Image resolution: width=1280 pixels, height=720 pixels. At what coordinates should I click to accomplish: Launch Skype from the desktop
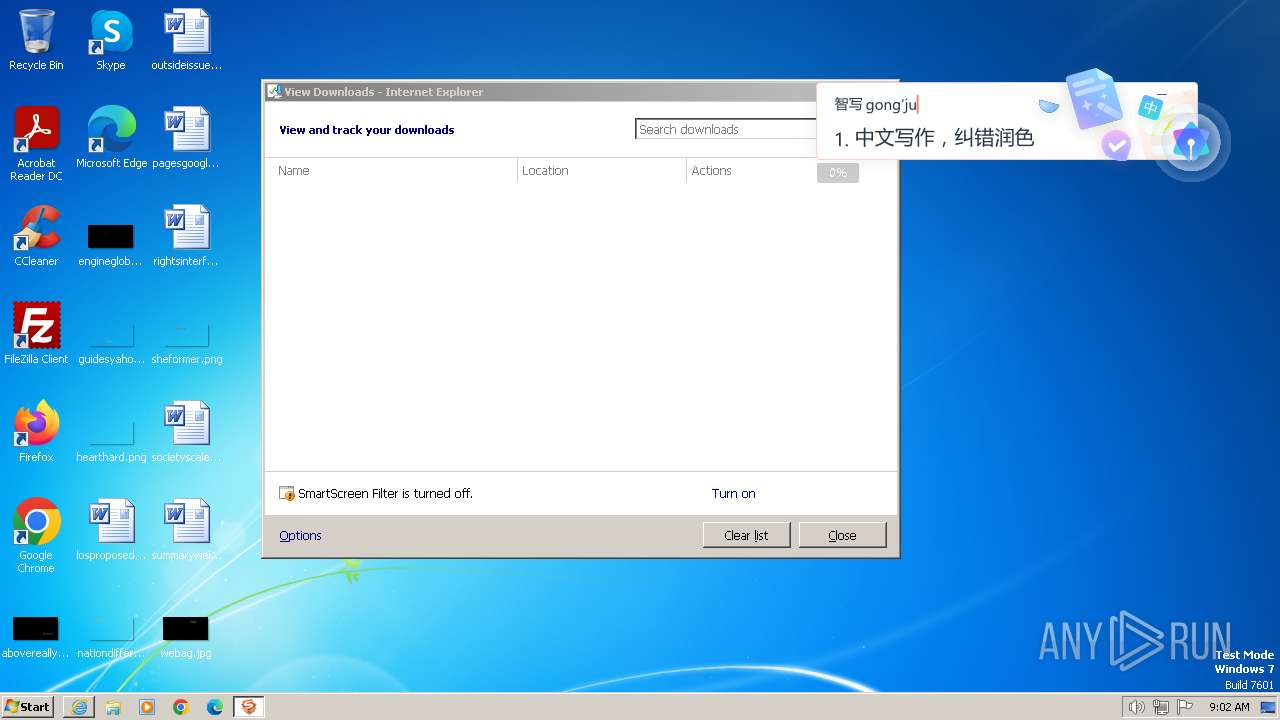(x=111, y=40)
